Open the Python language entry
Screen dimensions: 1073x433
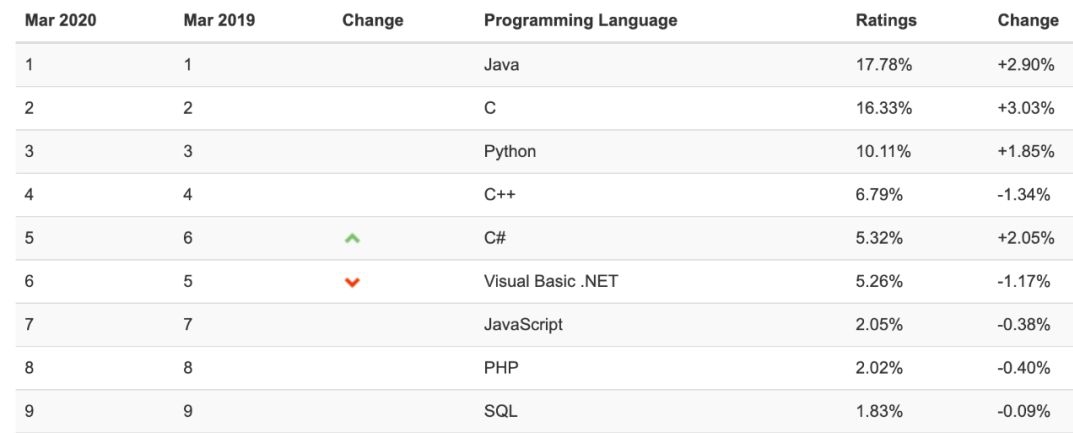[509, 151]
